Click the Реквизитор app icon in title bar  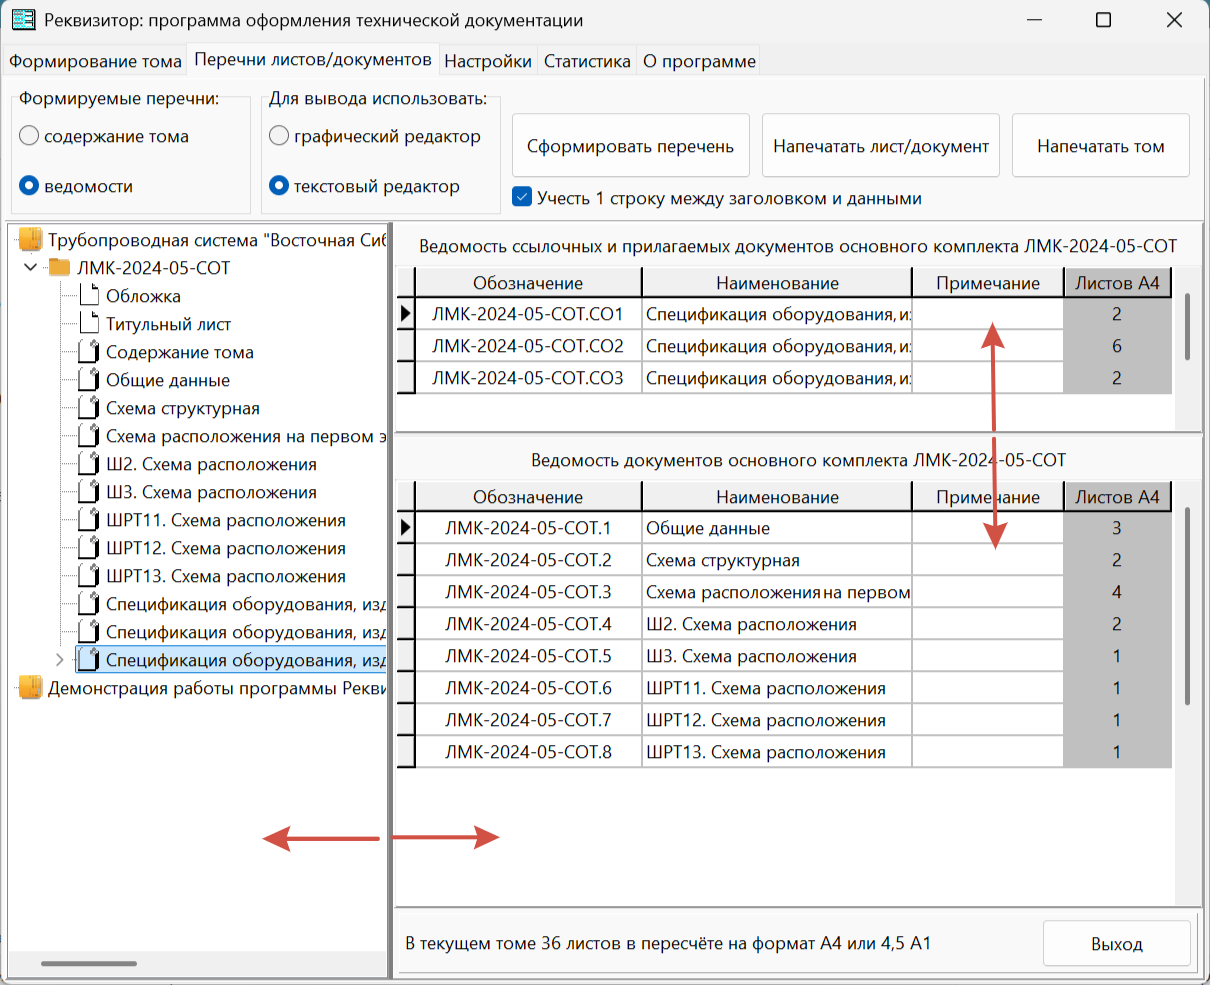(x=23, y=20)
